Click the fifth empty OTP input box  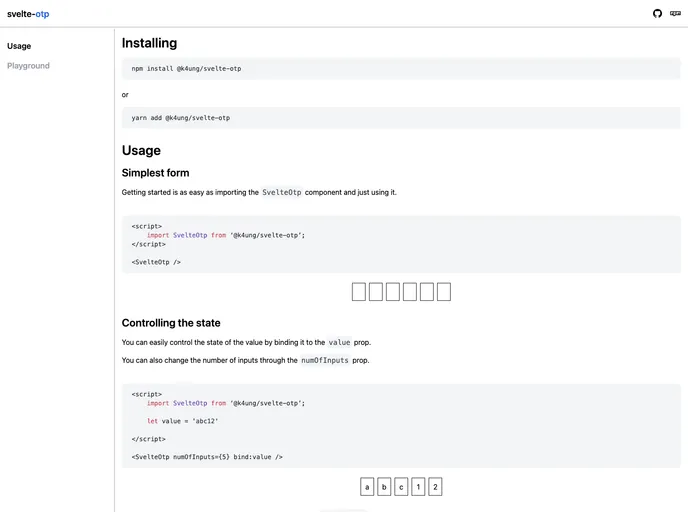[x=427, y=292]
